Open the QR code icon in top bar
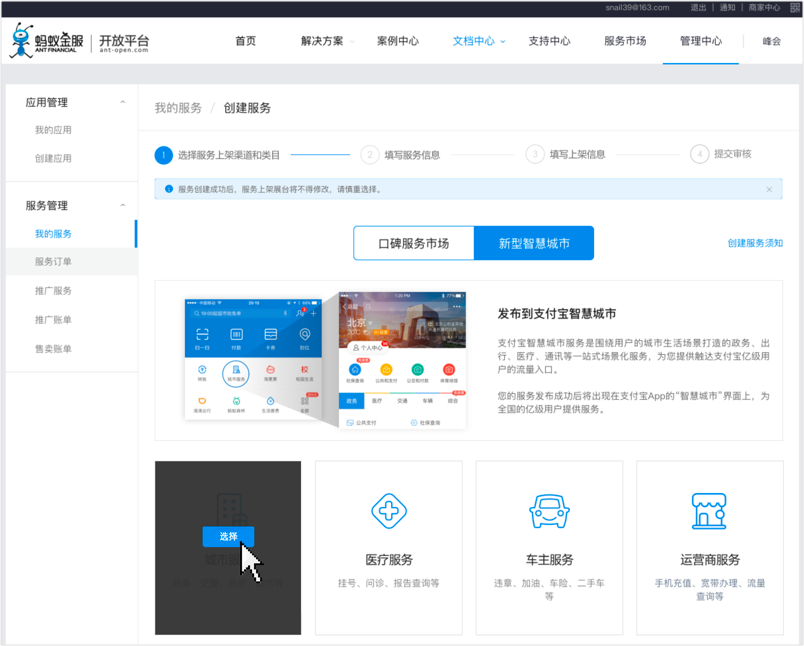 pyautogui.click(x=795, y=8)
